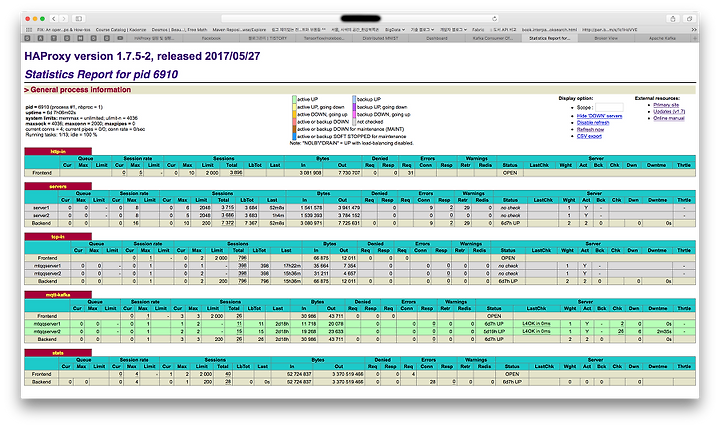The width and height of the screenshot is (720, 428).
Task: Open the Desmos bookmark
Action: [x=179, y=29]
